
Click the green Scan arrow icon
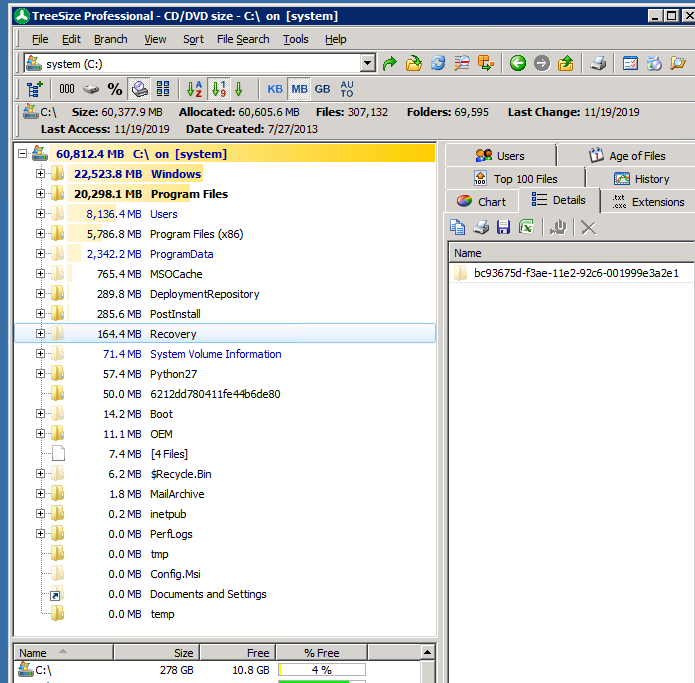tap(390, 63)
